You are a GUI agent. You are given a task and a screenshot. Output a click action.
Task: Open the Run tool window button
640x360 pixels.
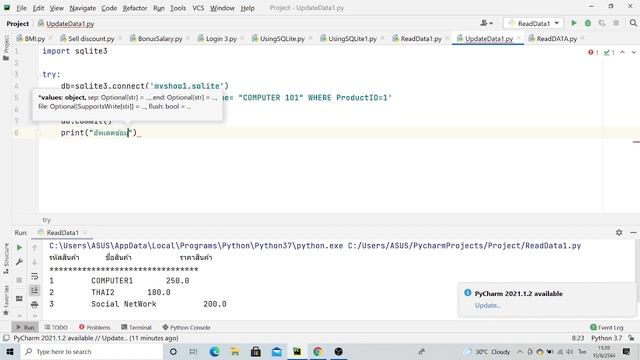(x=25, y=327)
